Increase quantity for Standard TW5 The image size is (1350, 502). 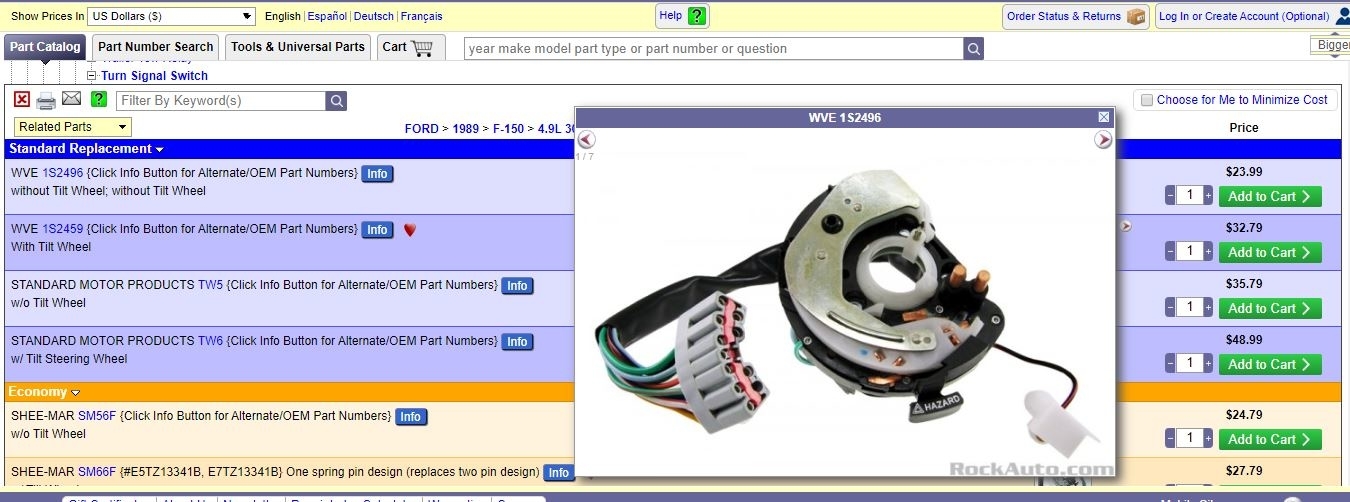pyautogui.click(x=1208, y=308)
